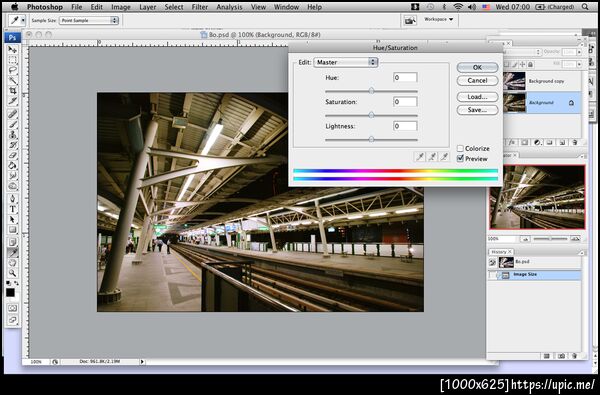
Task: Select the Move tool
Action: click(x=13, y=50)
